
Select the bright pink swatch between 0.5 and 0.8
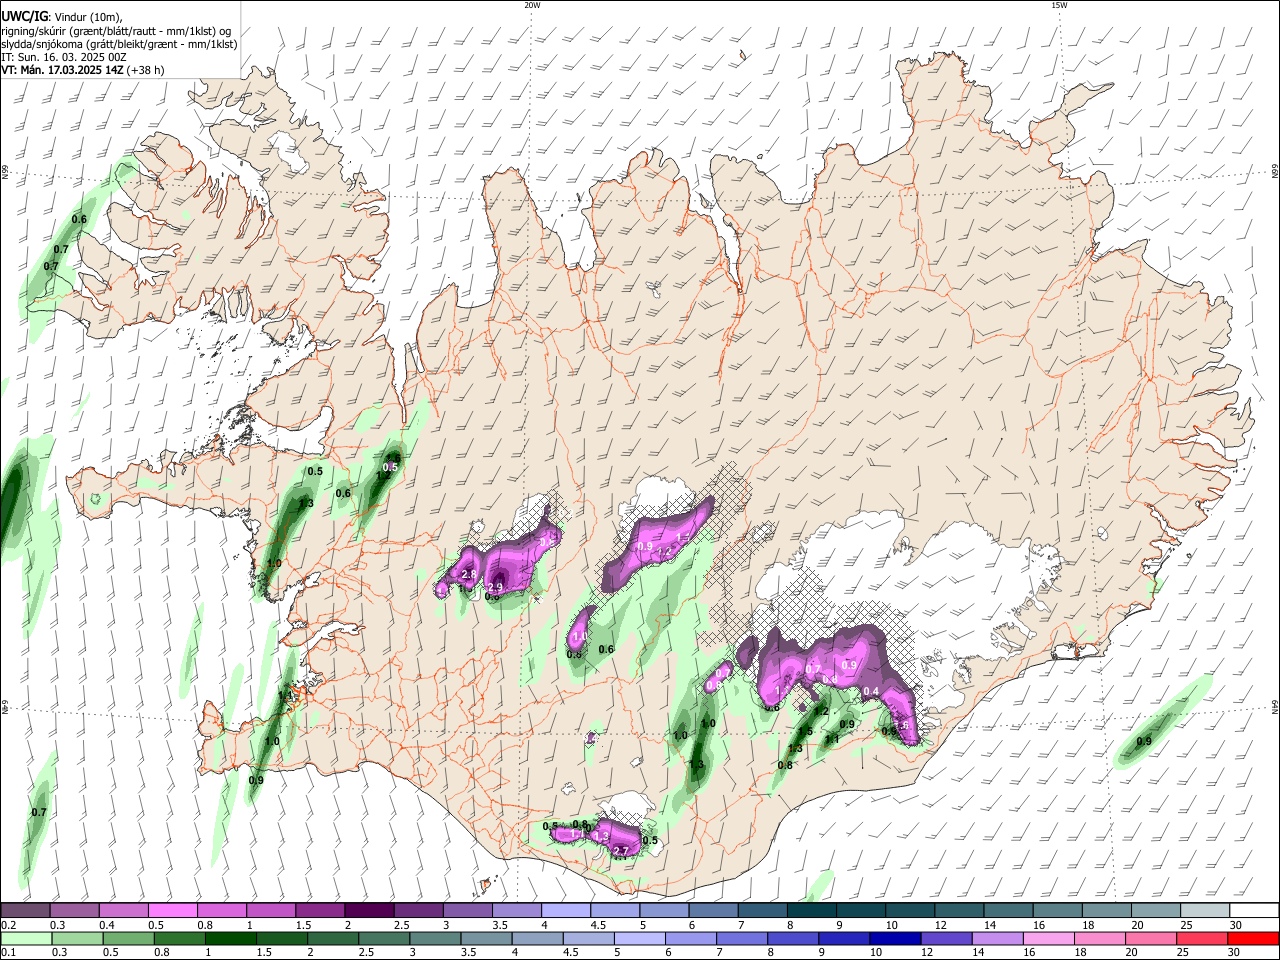tap(172, 910)
